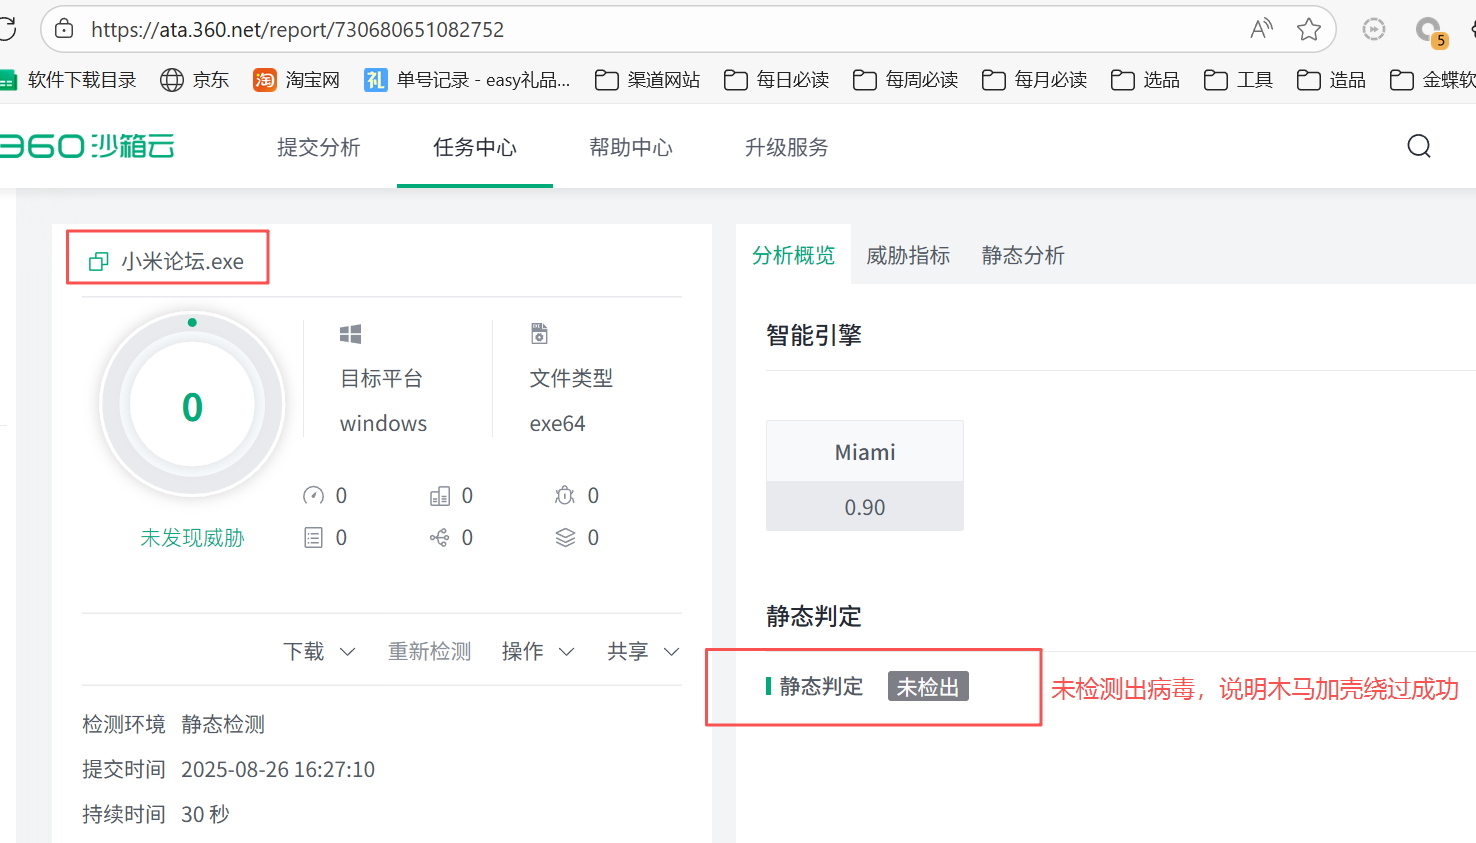
Task: Click the Miami engine card
Action: [865, 475]
